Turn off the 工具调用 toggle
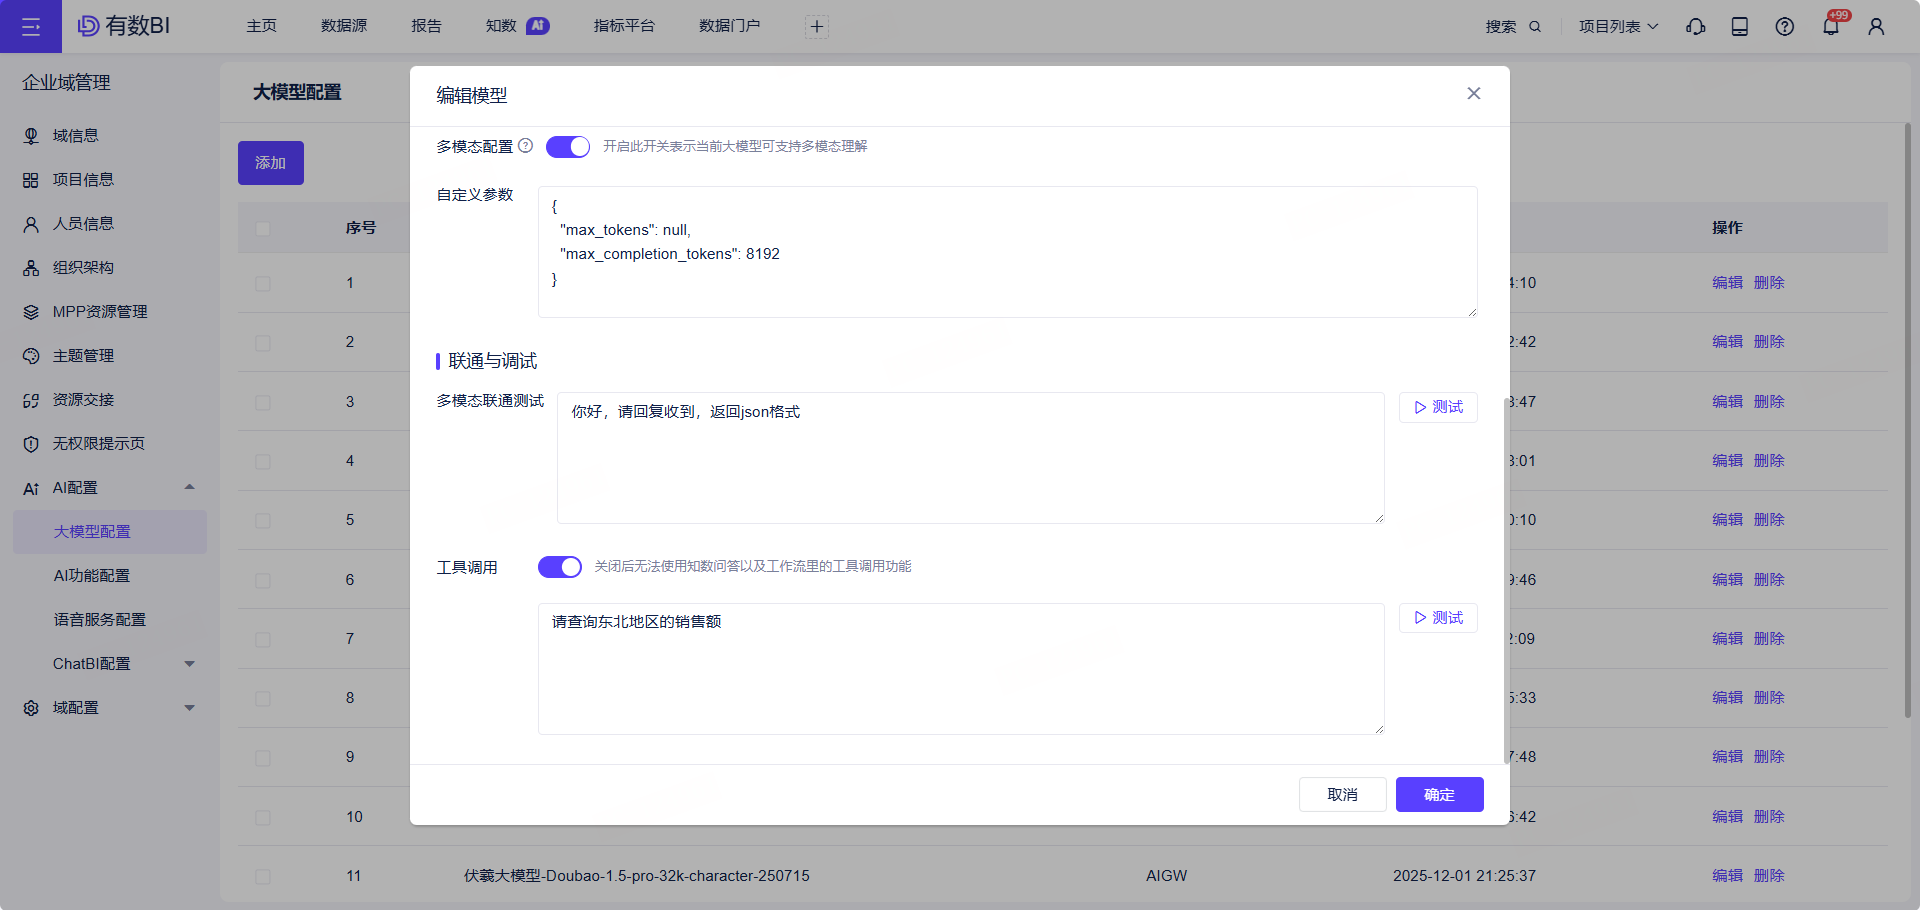The image size is (1920, 910). [x=560, y=567]
